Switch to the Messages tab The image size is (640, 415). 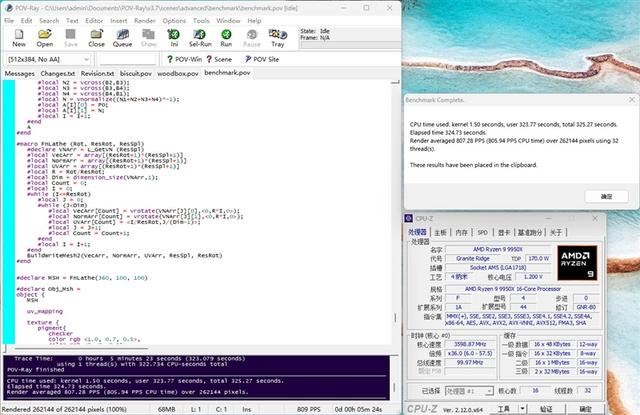(19, 73)
